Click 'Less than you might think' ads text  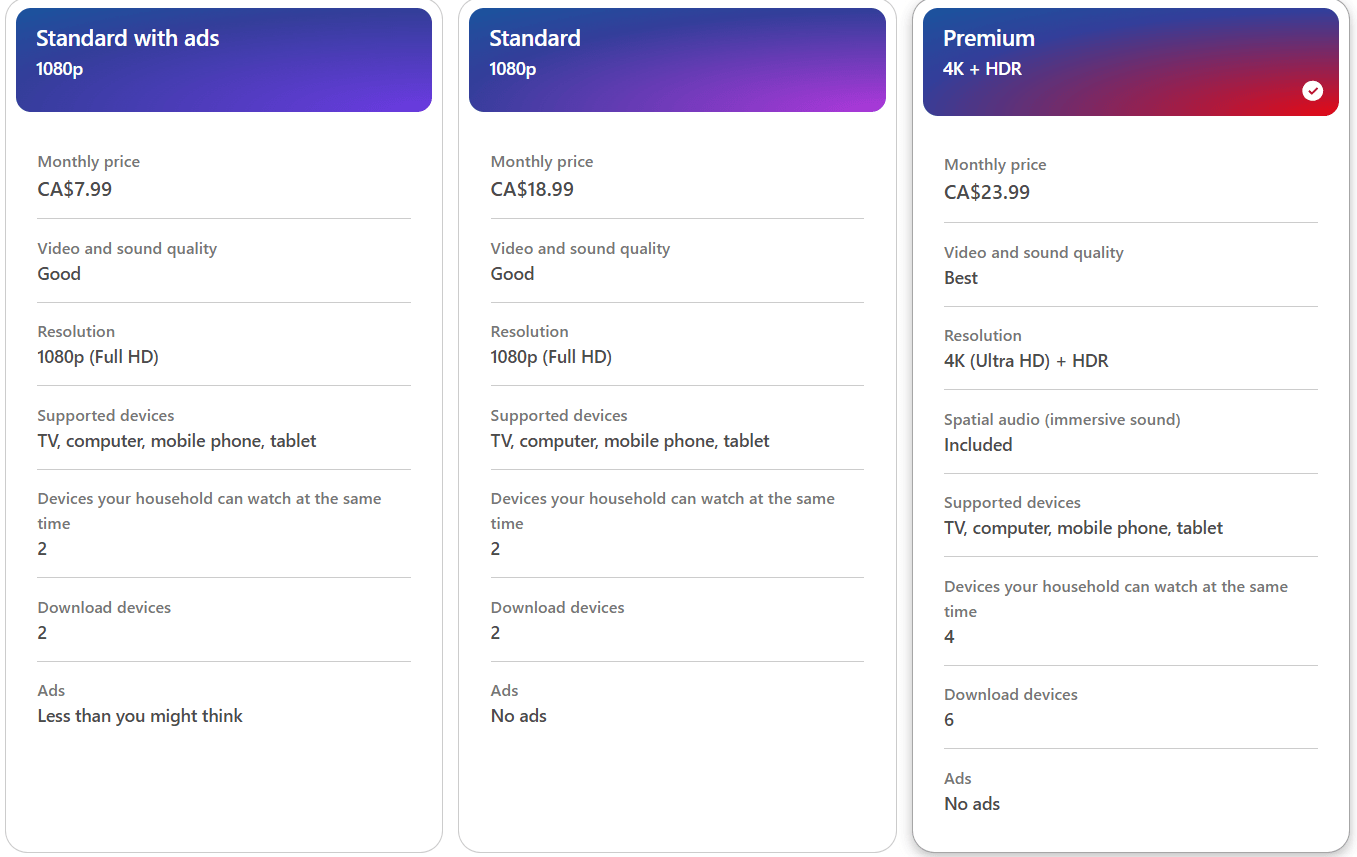click(x=140, y=716)
